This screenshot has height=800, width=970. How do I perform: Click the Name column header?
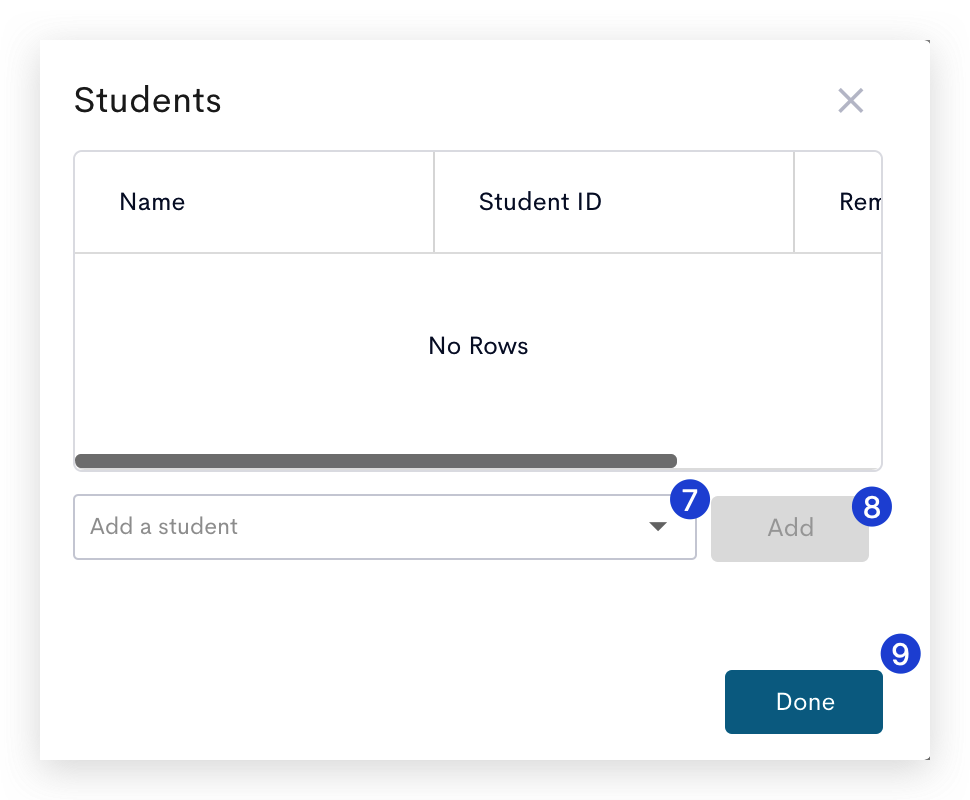[x=254, y=202]
